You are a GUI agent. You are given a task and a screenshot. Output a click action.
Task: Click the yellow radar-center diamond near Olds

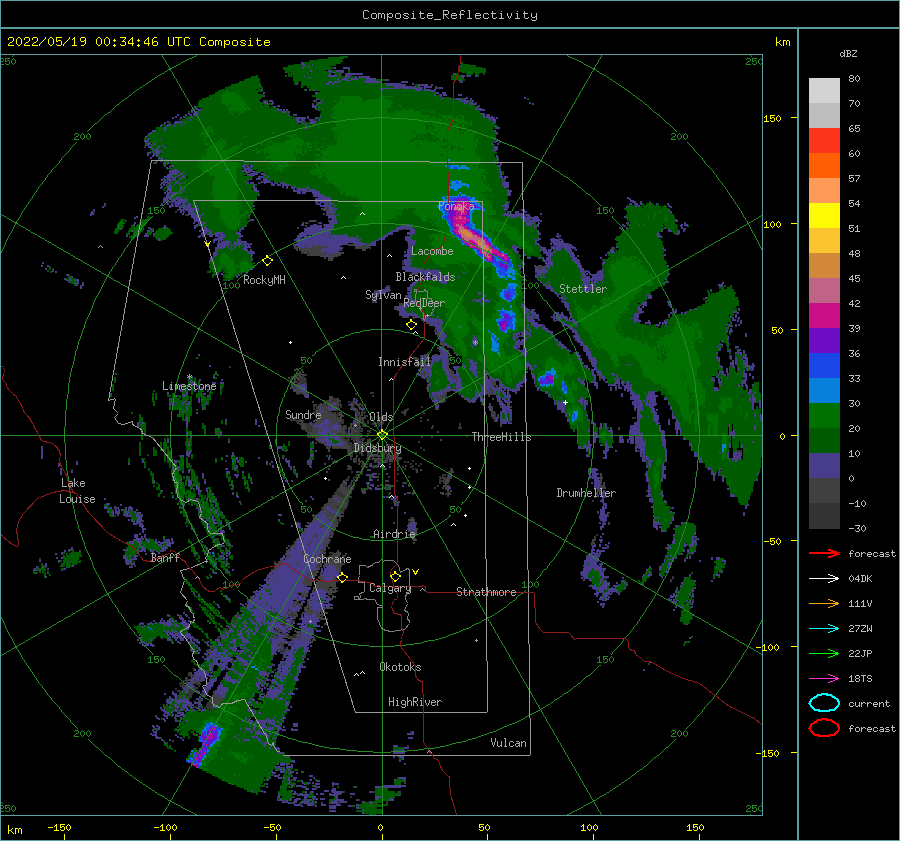[382, 435]
